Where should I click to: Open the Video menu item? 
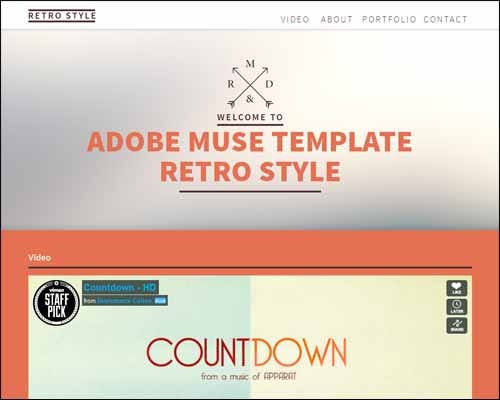pyautogui.click(x=295, y=20)
